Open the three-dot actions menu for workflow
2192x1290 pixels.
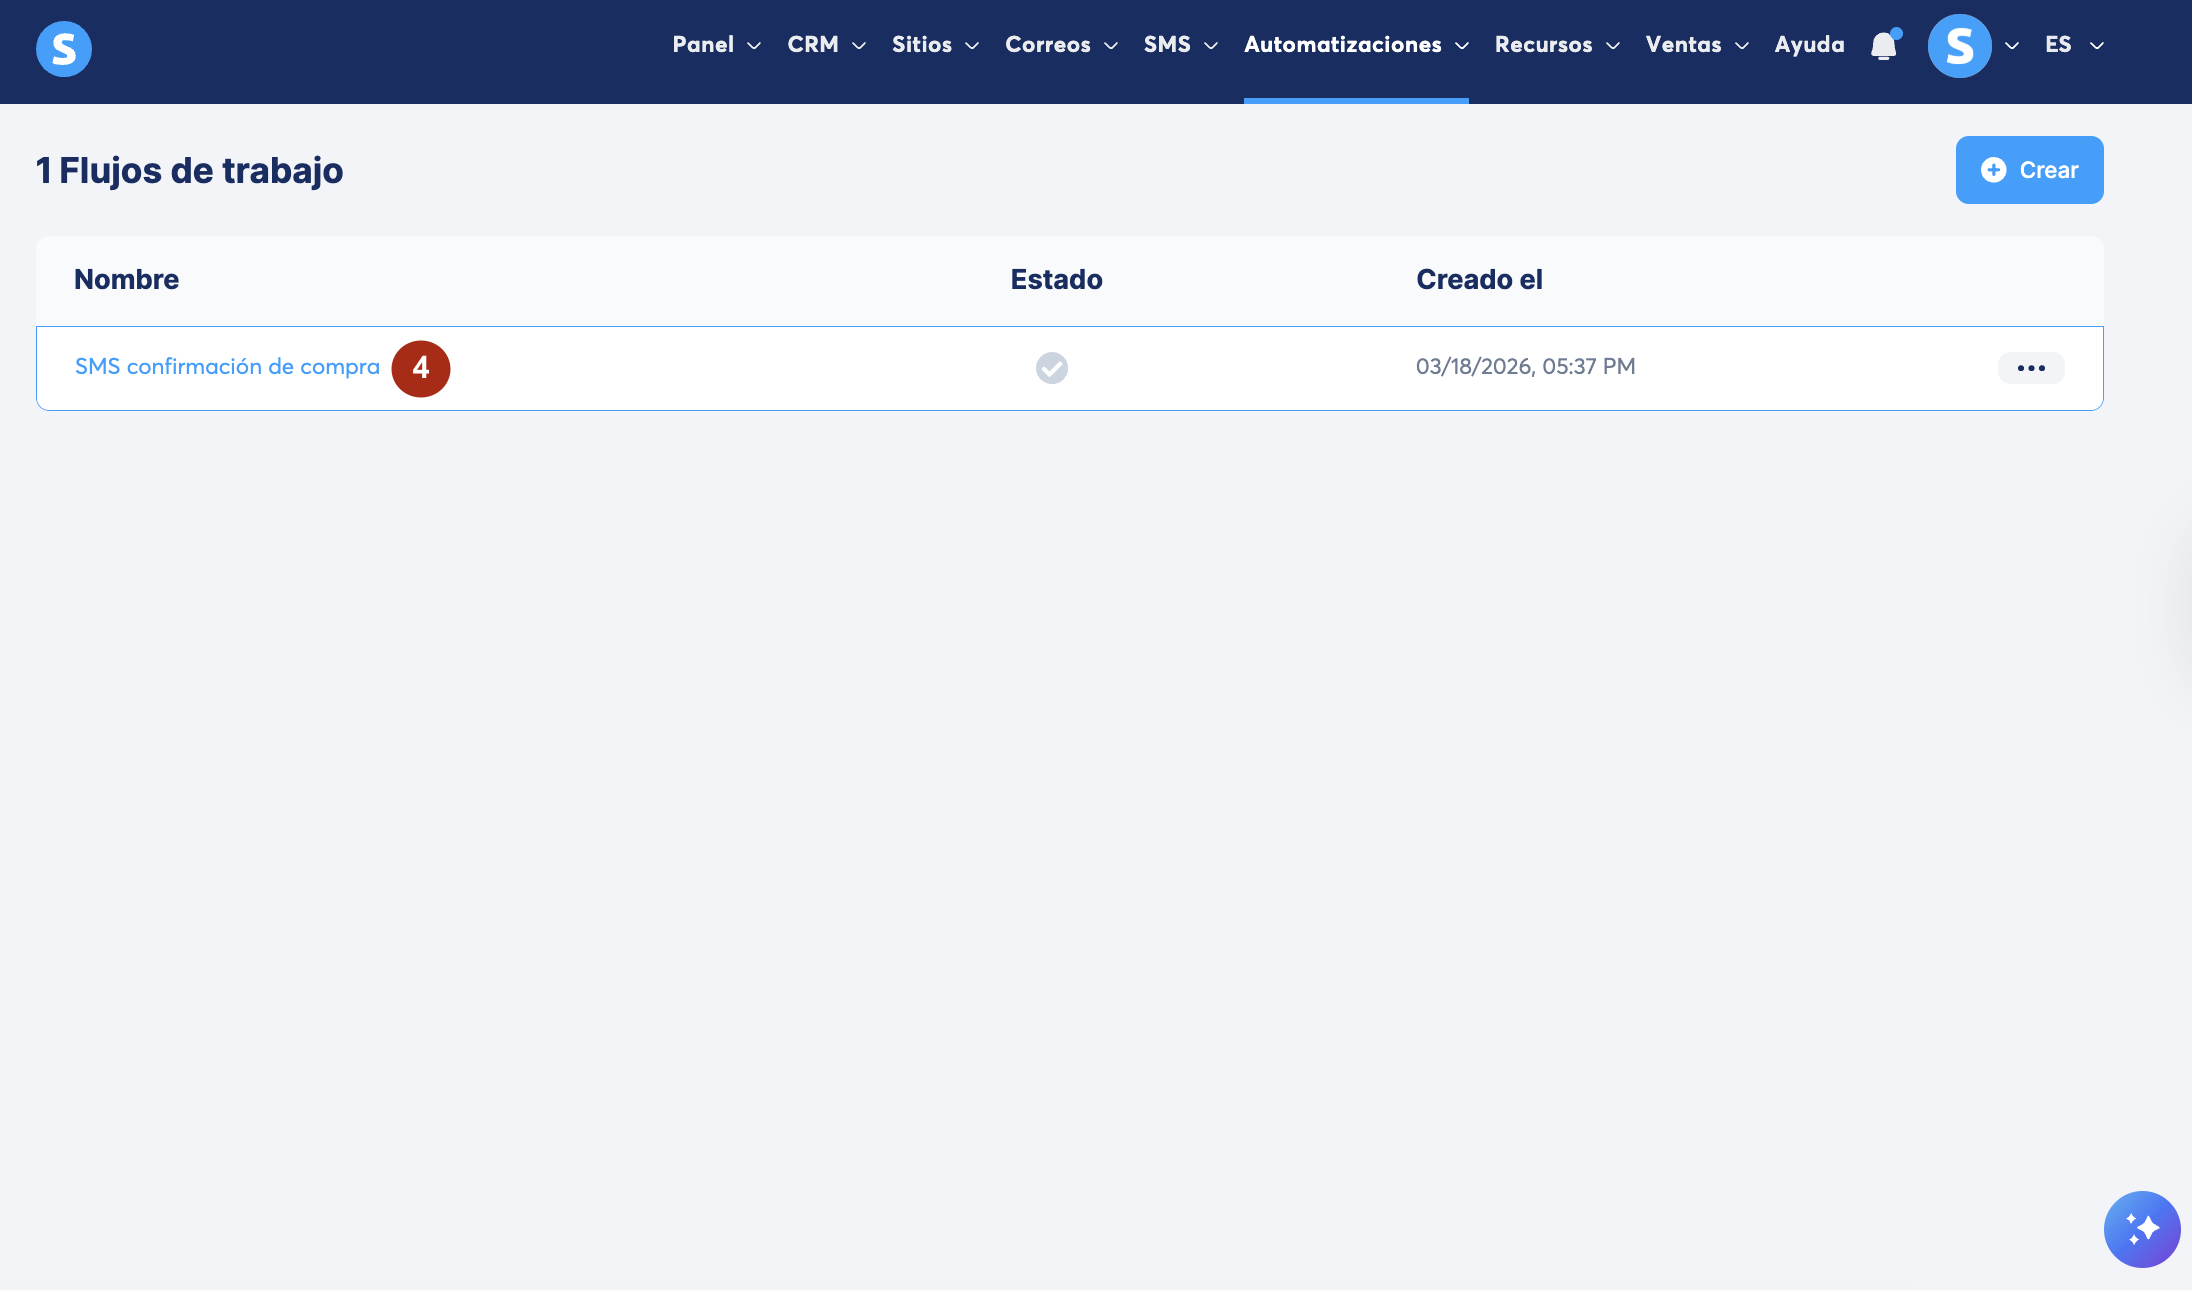(2031, 368)
